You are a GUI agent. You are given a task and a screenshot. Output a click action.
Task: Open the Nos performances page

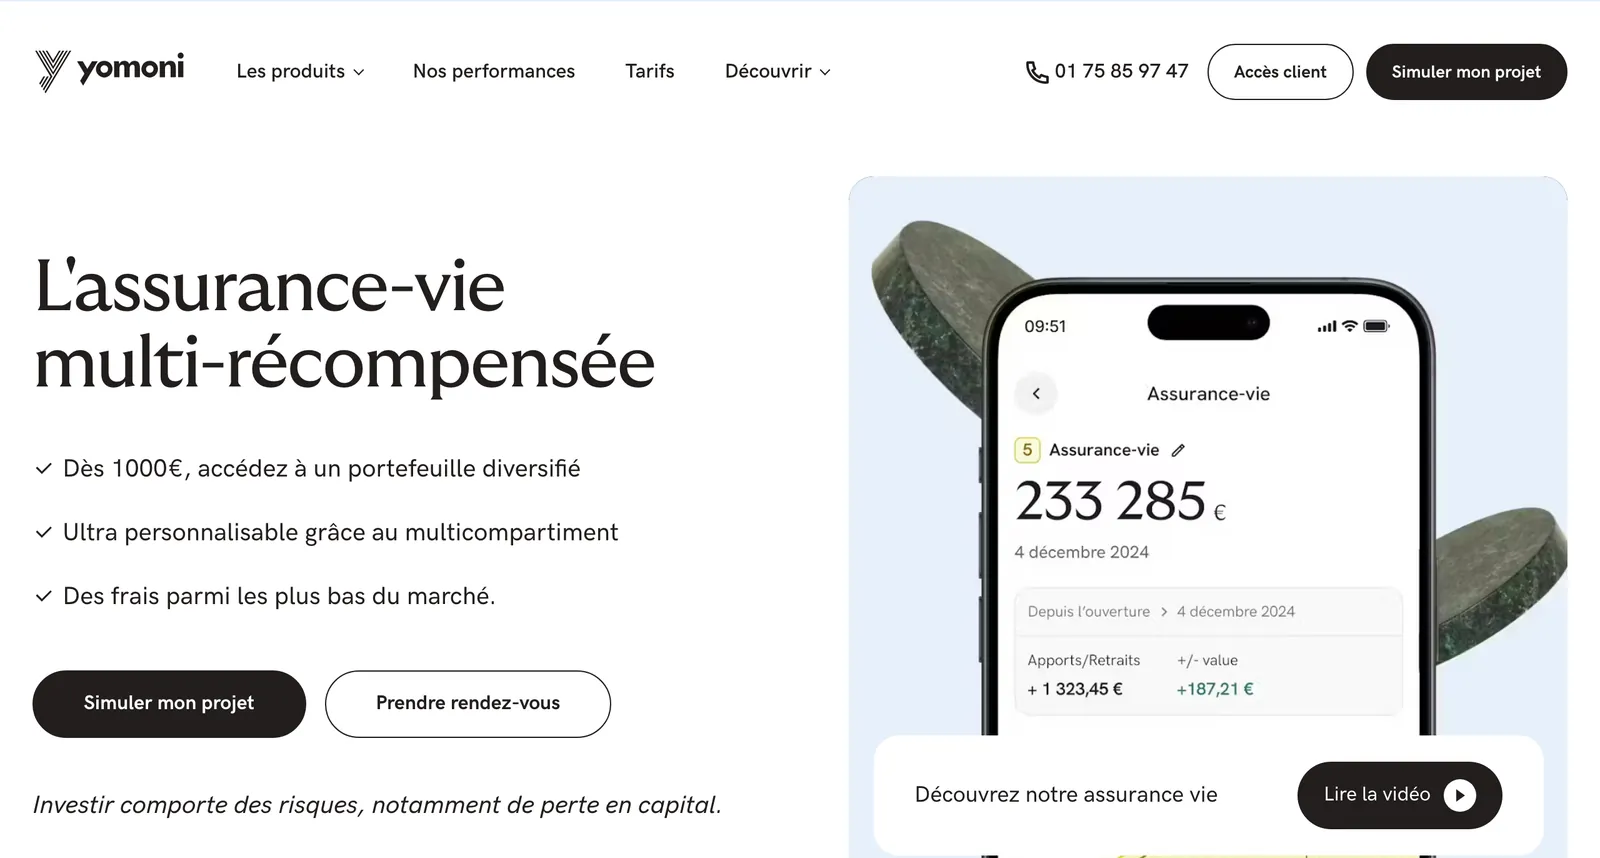tap(494, 71)
